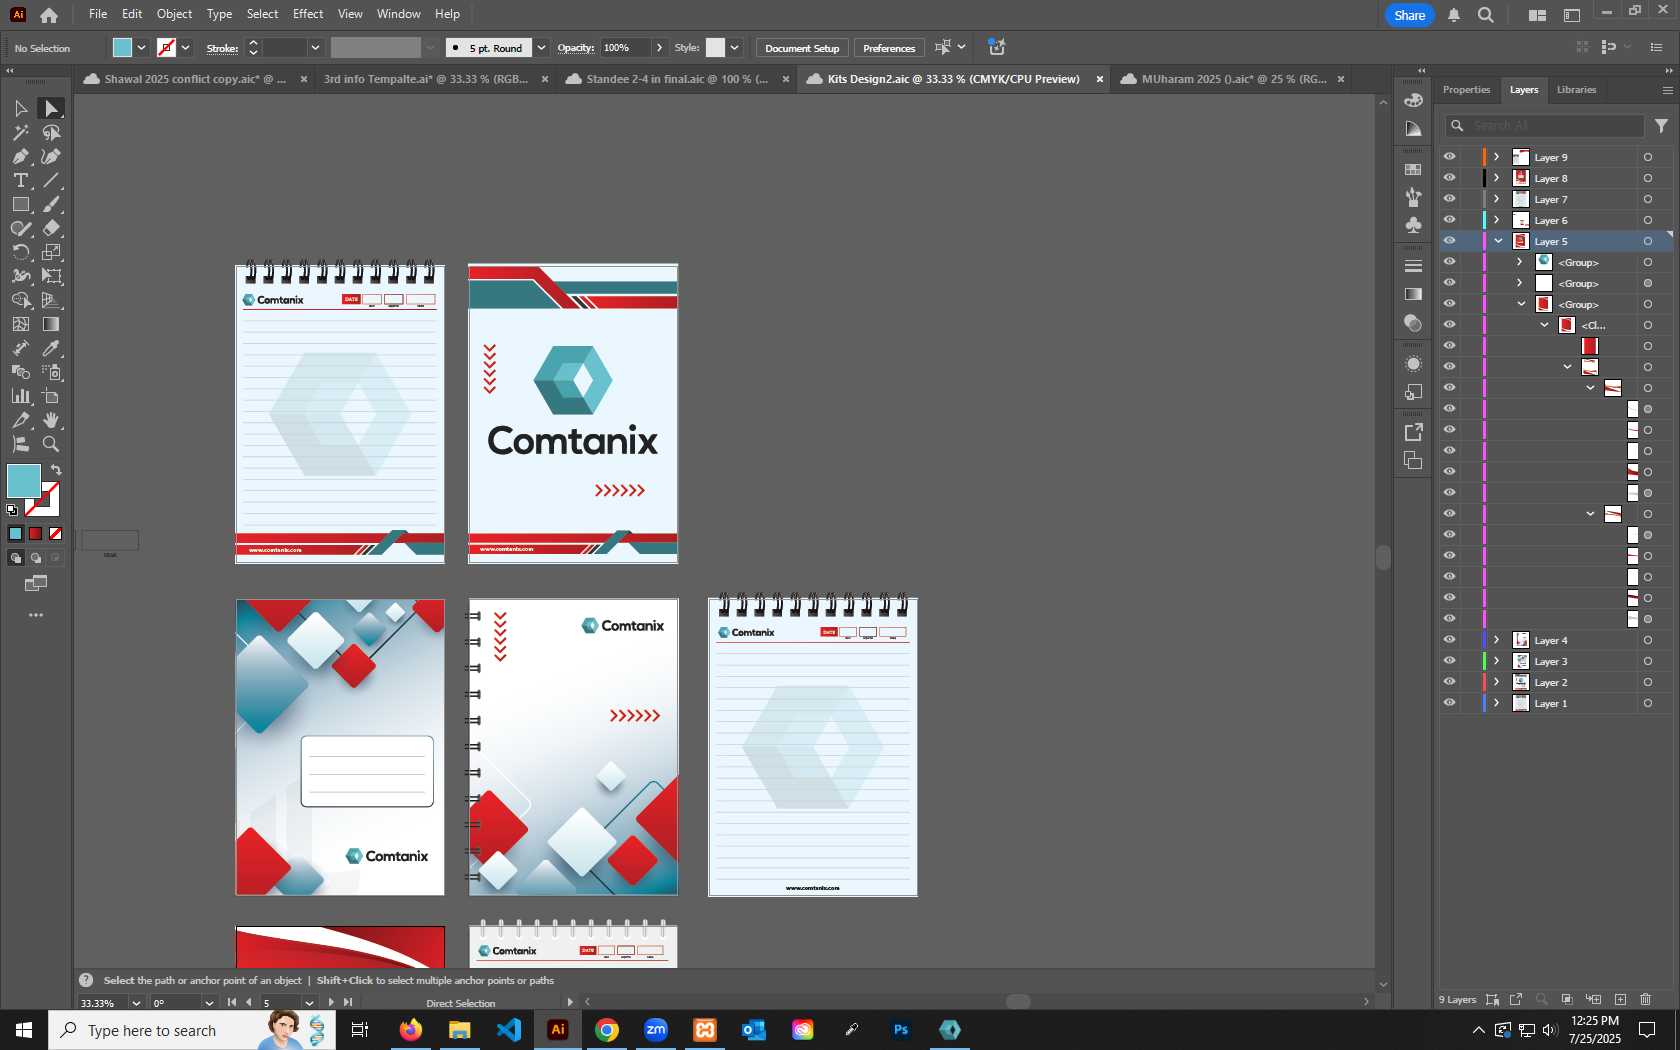Collapse Layer 5 contents
The width and height of the screenshot is (1680, 1050).
coord(1498,241)
